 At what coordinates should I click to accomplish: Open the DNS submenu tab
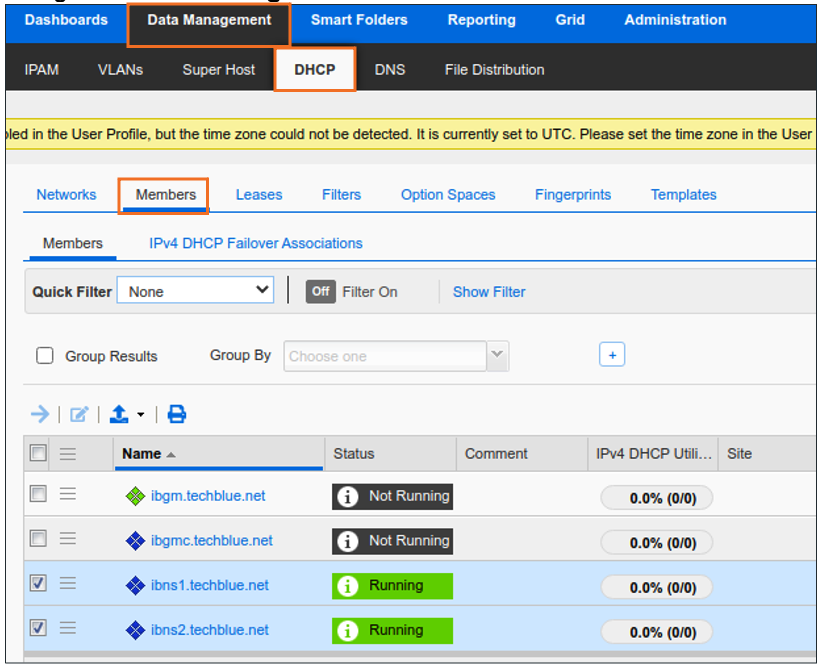[390, 70]
